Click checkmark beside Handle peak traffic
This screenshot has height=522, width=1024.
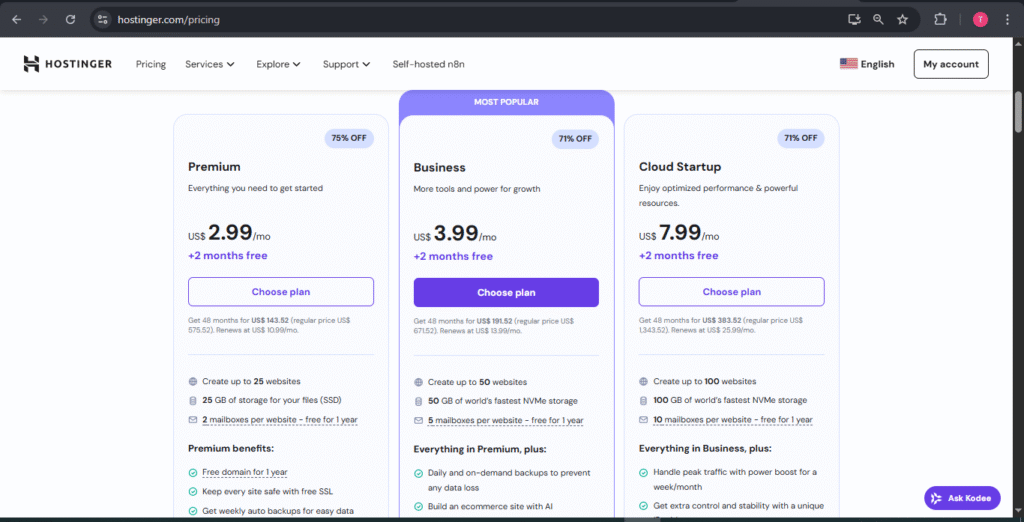pyautogui.click(x=643, y=472)
